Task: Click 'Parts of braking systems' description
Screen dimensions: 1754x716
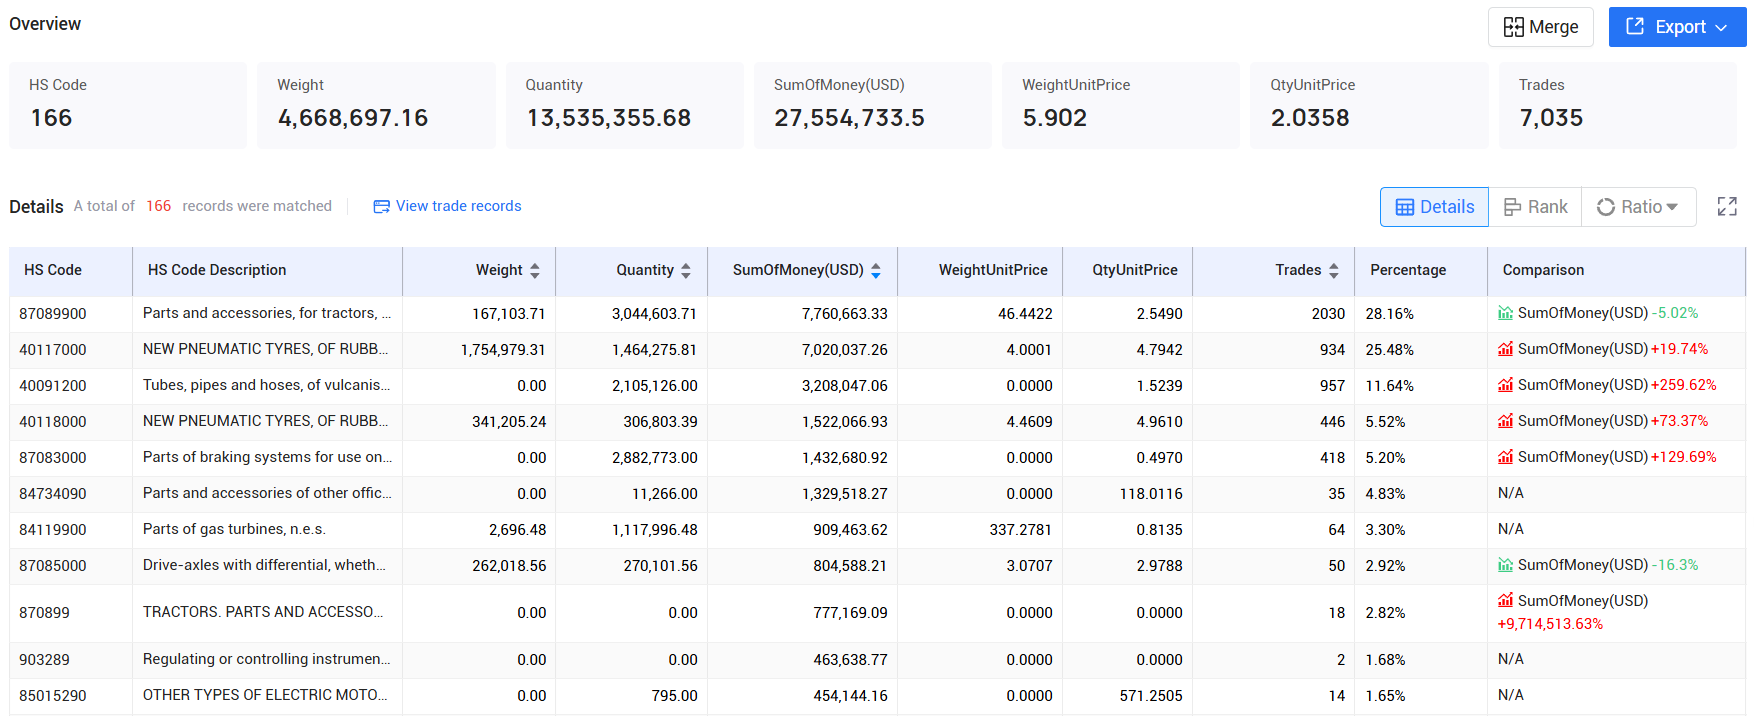Action: [x=267, y=457]
